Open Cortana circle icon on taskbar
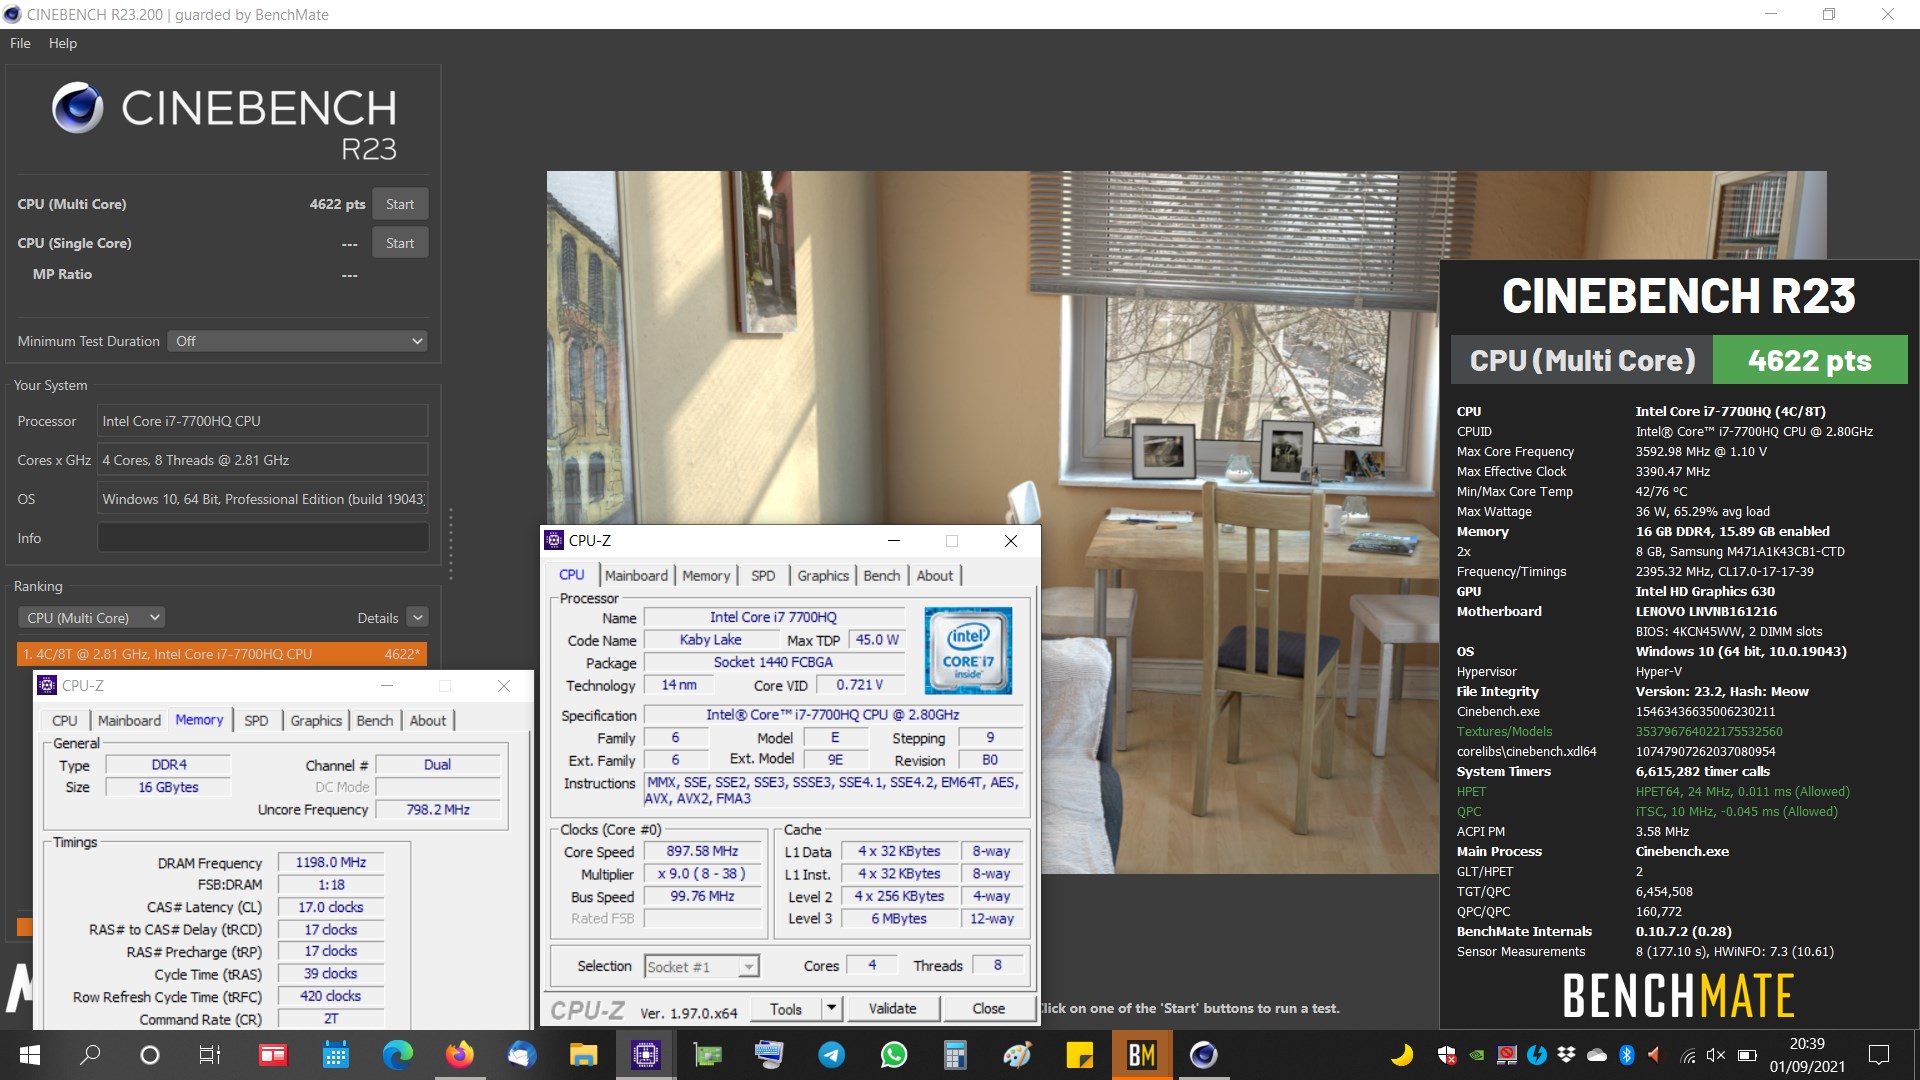Viewport: 1920px width, 1080px height. (150, 1055)
